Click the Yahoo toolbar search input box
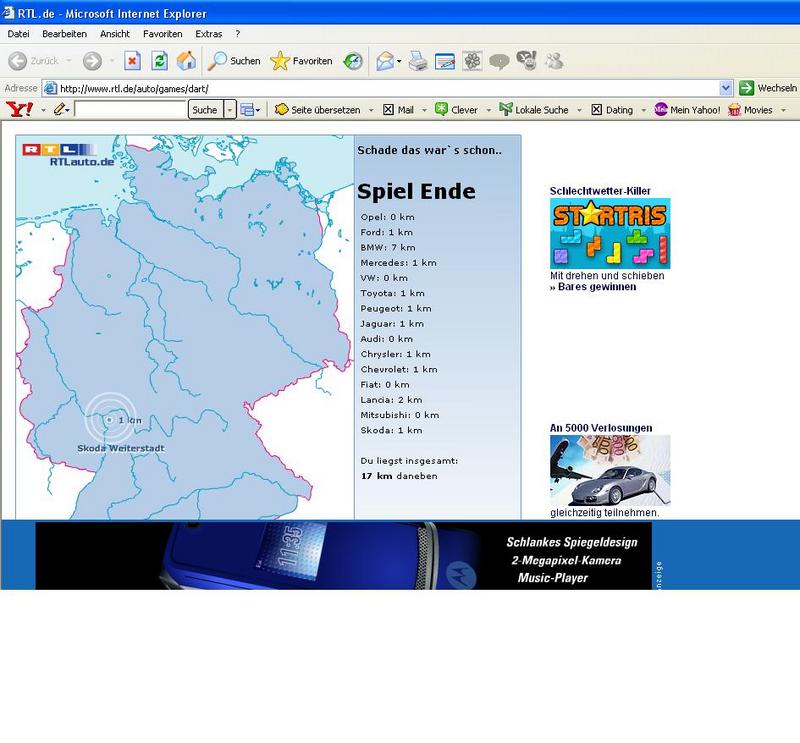Screen dimensions: 800x743 click(x=131, y=109)
